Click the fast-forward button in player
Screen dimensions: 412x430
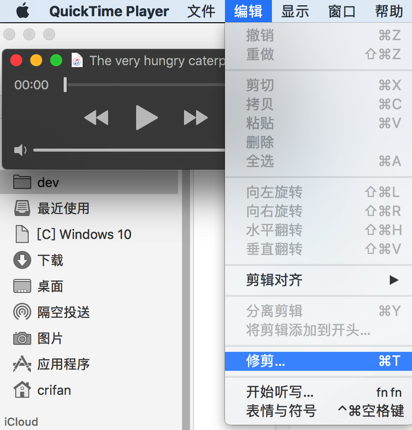[196, 118]
